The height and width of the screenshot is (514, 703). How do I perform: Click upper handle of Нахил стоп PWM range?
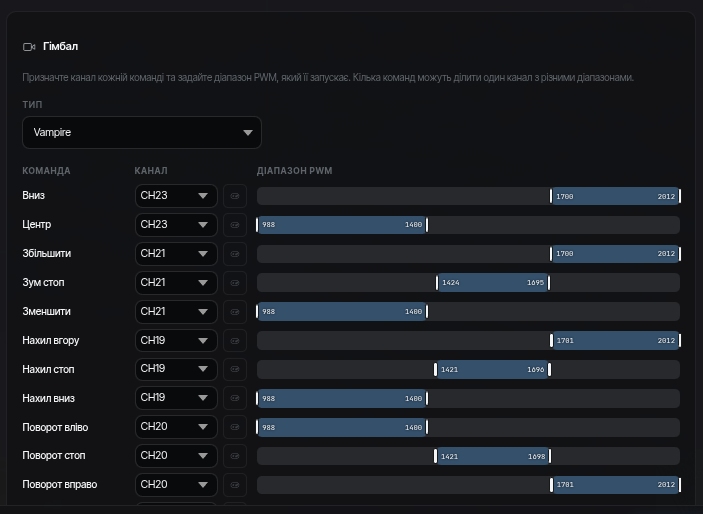(549, 370)
